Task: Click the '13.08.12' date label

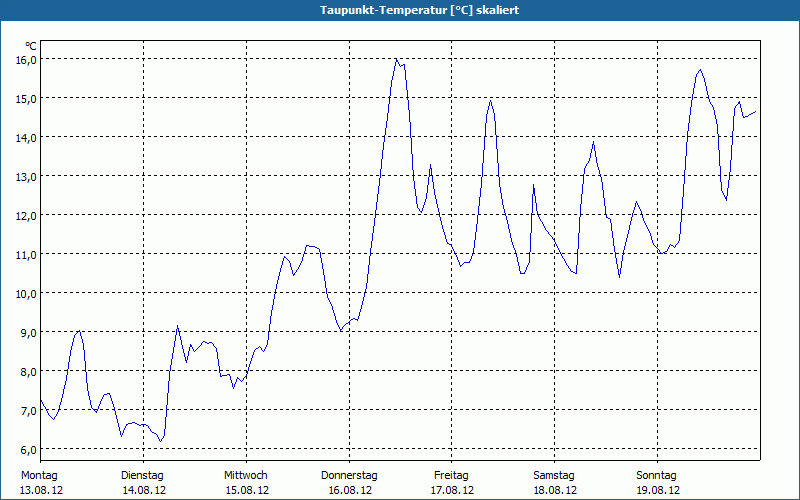Action: [x=41, y=490]
